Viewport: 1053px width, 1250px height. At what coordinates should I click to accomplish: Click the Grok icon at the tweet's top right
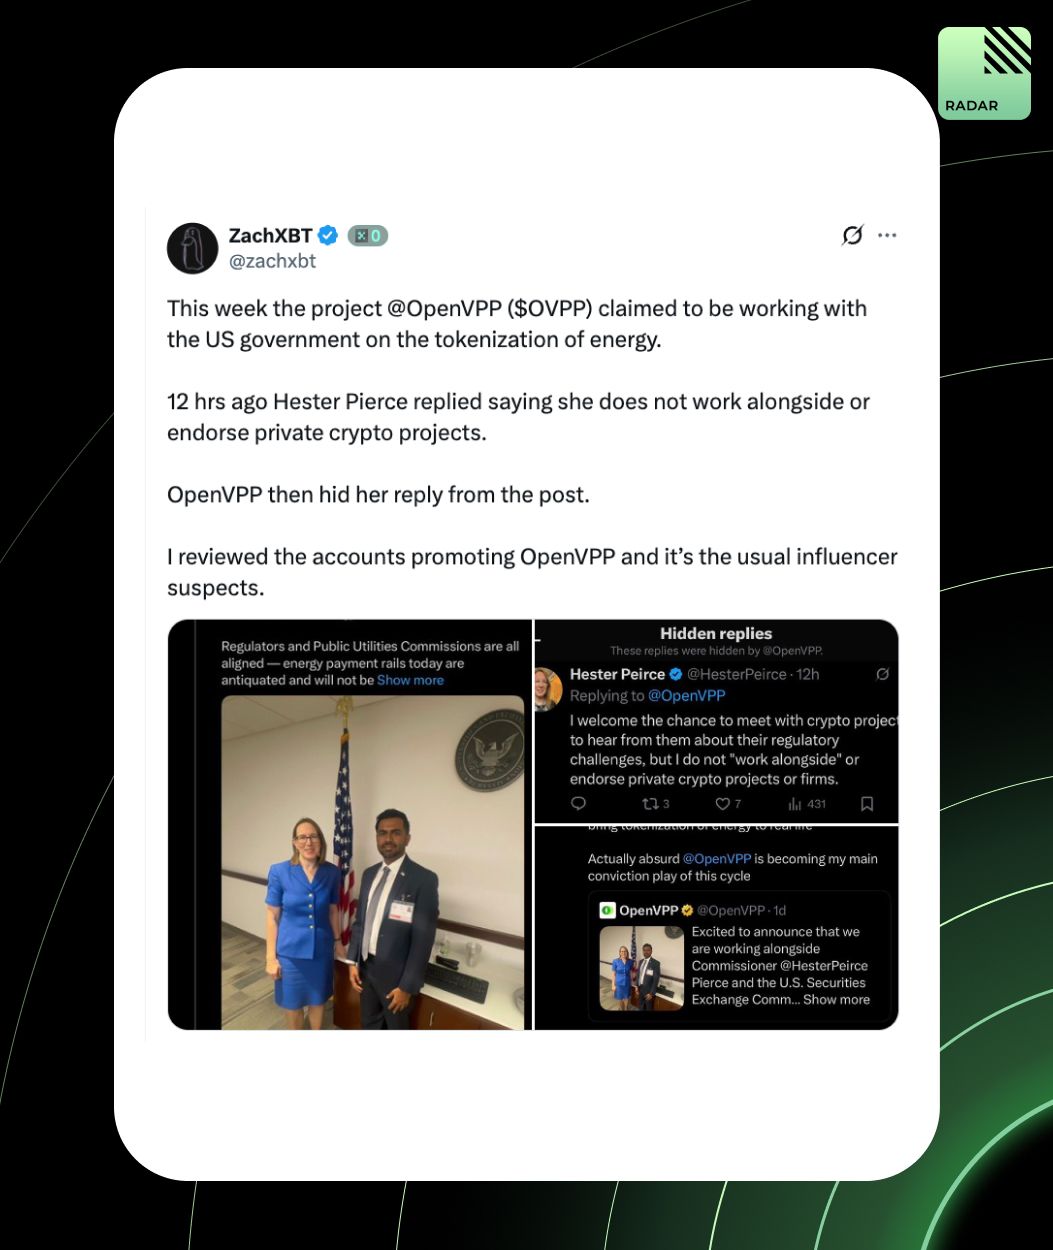coord(852,236)
